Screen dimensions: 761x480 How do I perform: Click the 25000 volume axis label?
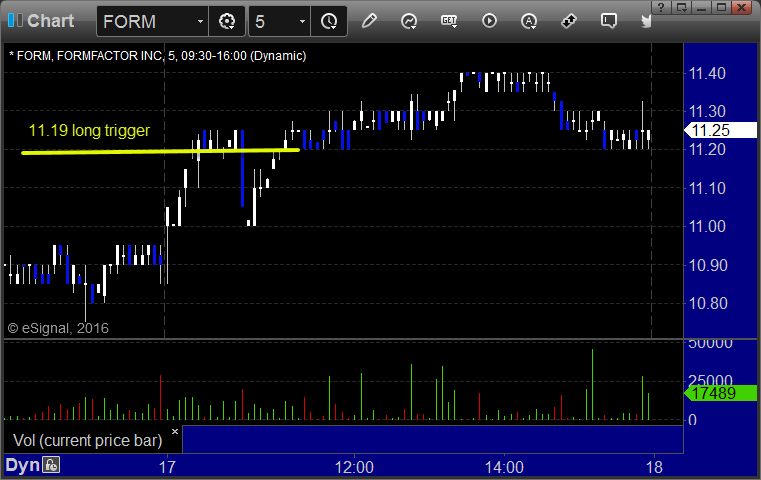pyautogui.click(x=710, y=381)
